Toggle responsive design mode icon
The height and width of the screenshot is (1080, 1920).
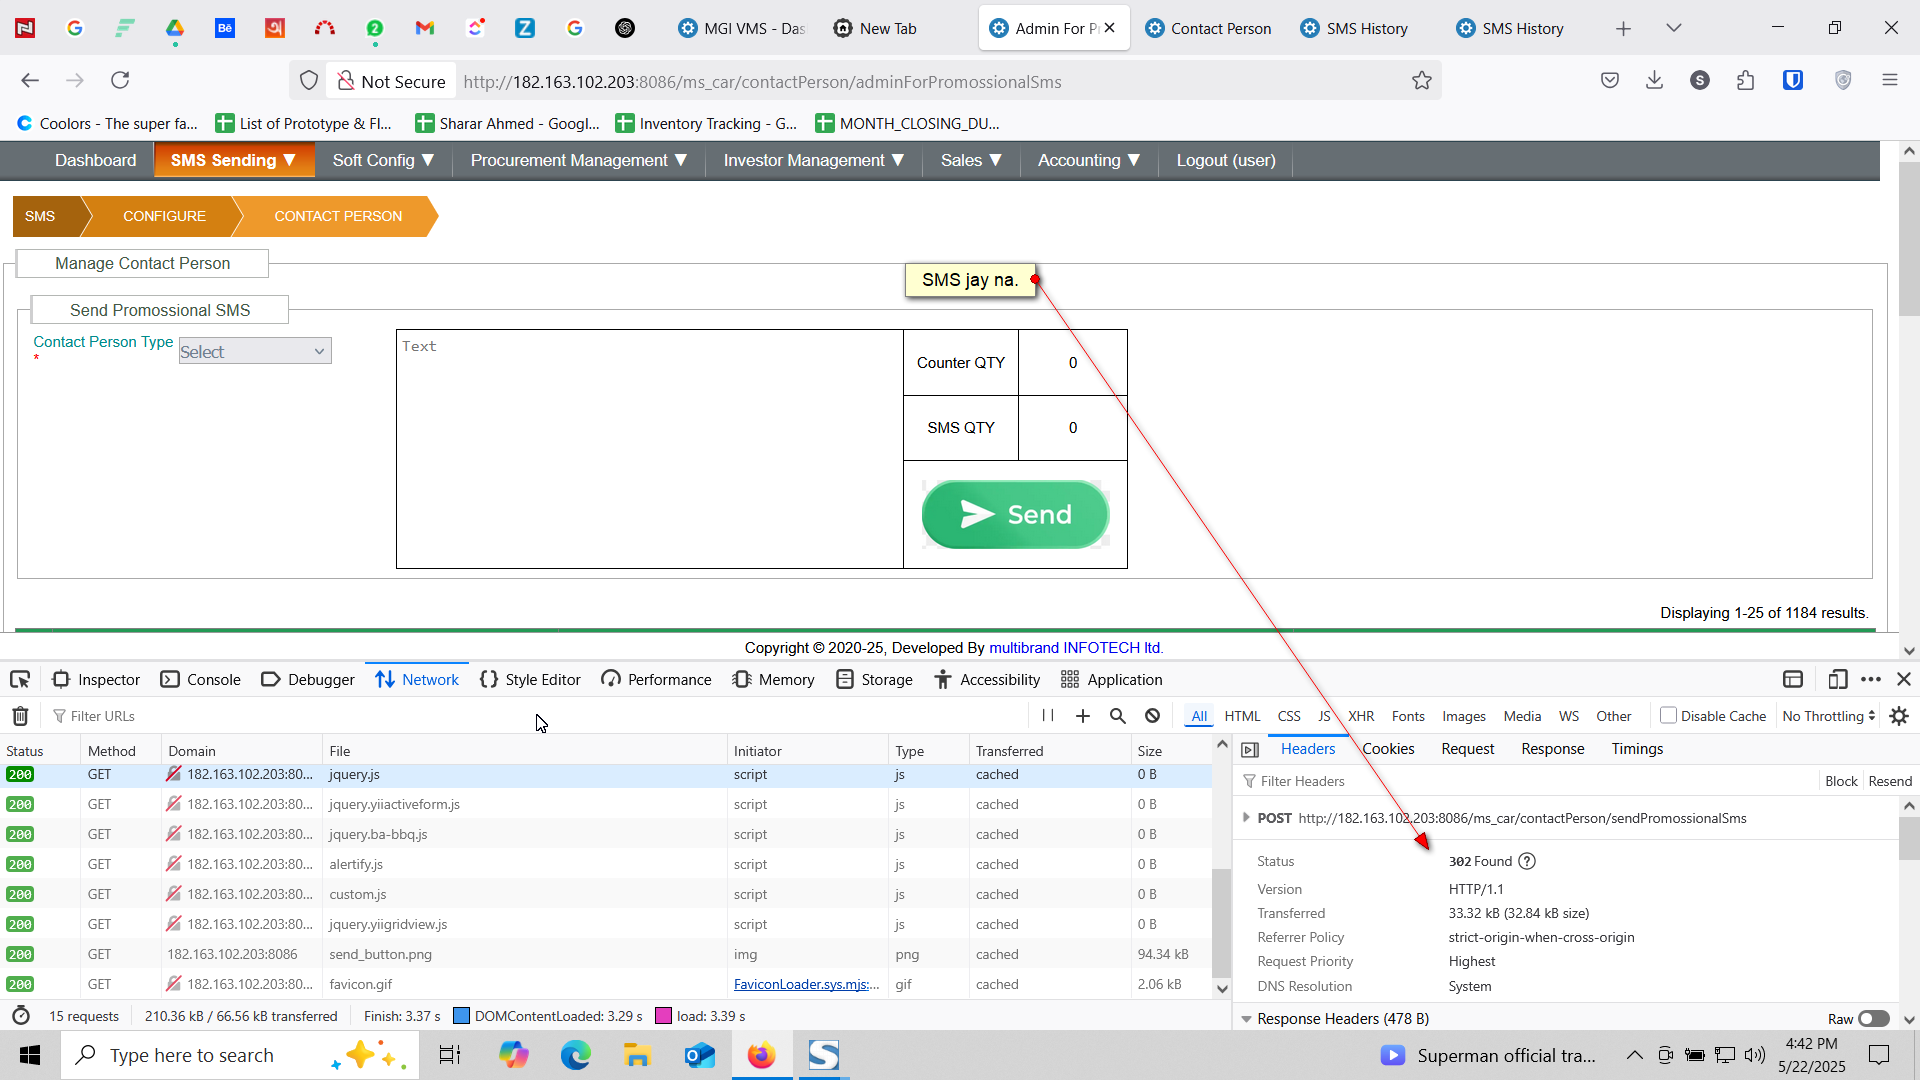coord(1837,680)
